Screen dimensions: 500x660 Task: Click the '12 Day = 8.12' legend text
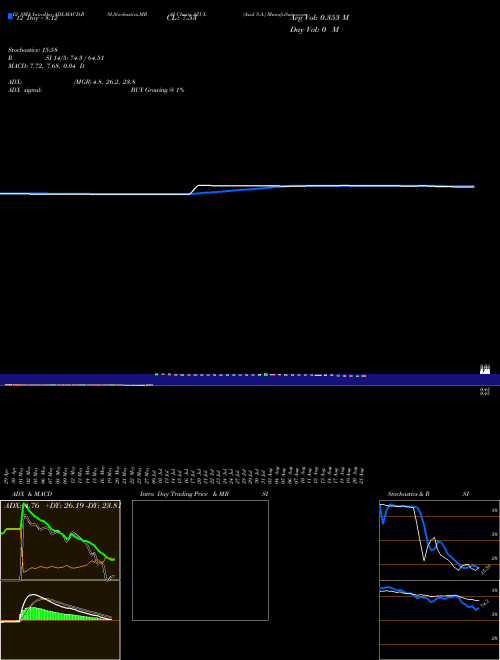tap(37, 19)
